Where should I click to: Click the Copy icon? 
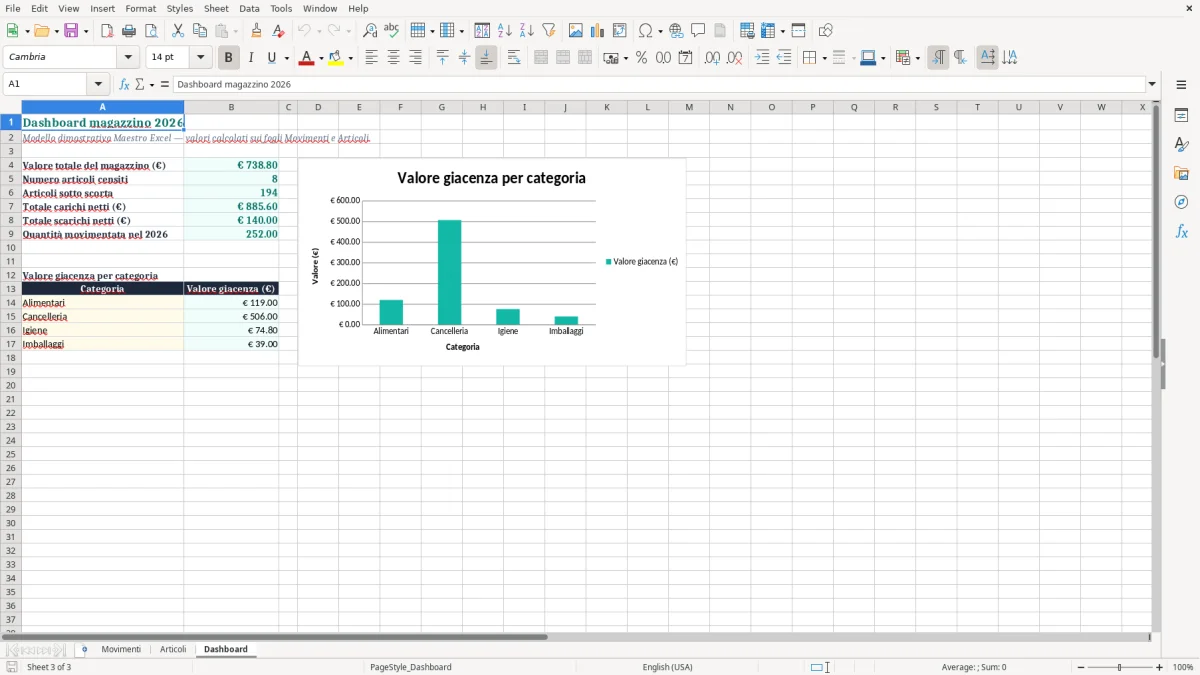pyautogui.click(x=200, y=31)
